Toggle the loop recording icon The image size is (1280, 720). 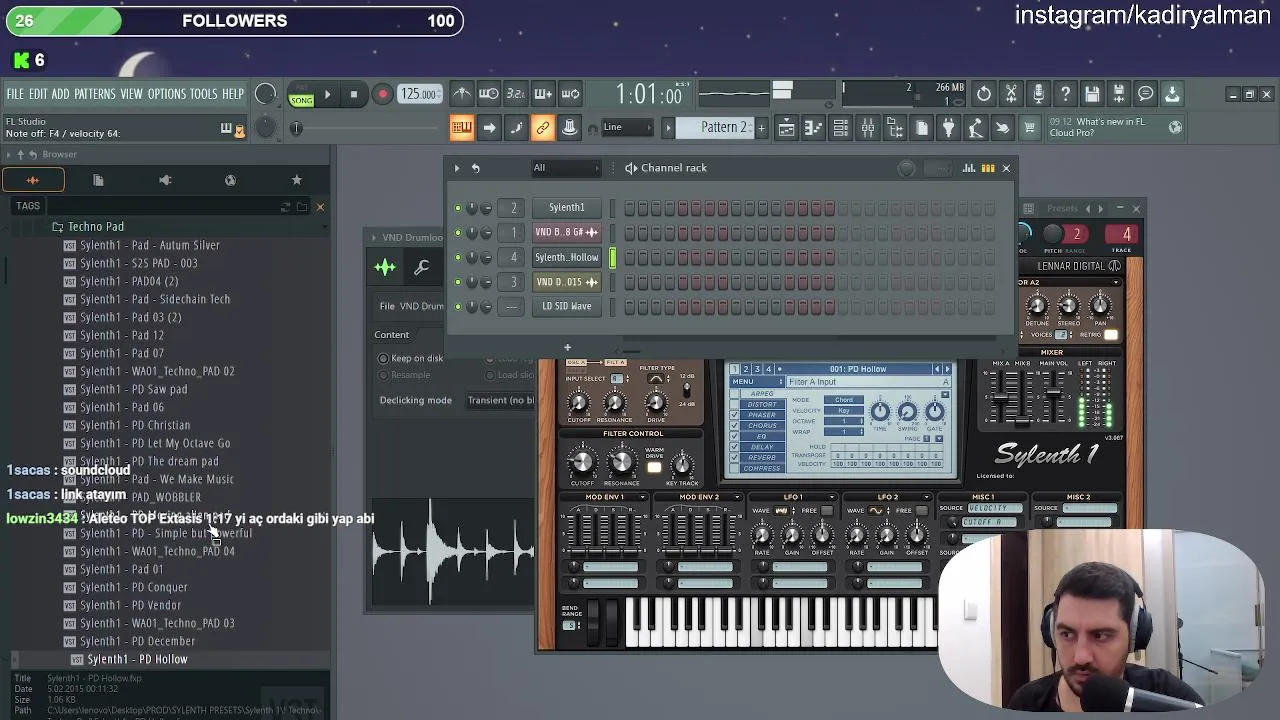[x=570, y=94]
